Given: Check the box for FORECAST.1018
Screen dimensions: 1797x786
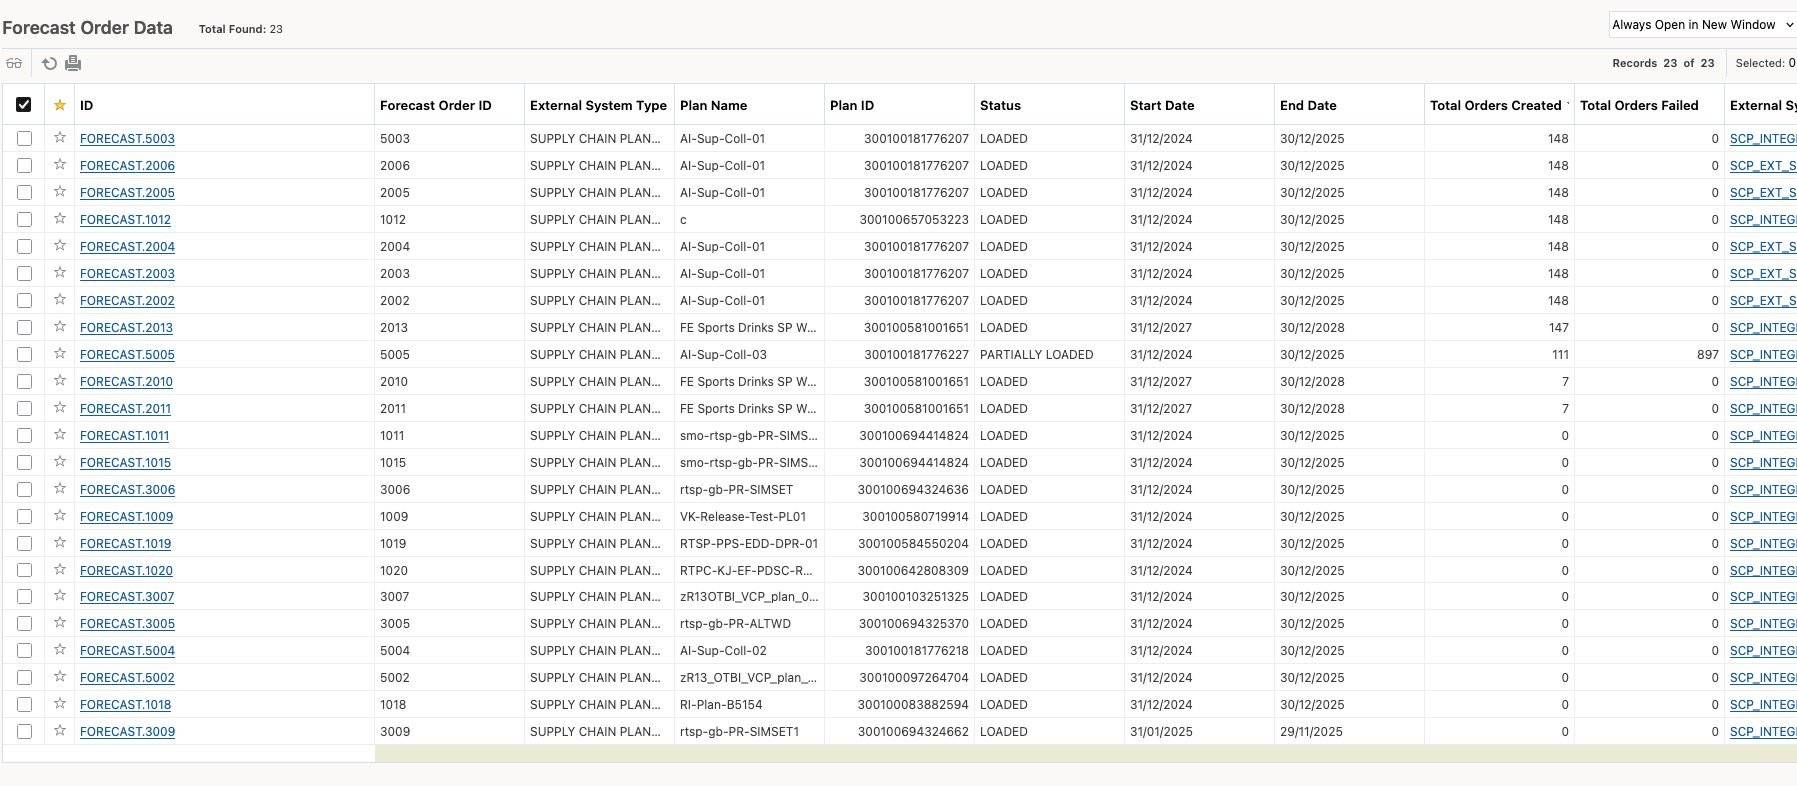Looking at the screenshot, I should tap(24, 705).
